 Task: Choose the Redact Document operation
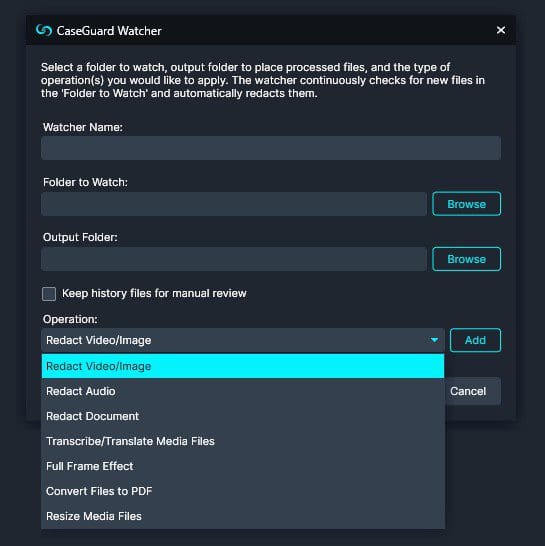point(243,416)
